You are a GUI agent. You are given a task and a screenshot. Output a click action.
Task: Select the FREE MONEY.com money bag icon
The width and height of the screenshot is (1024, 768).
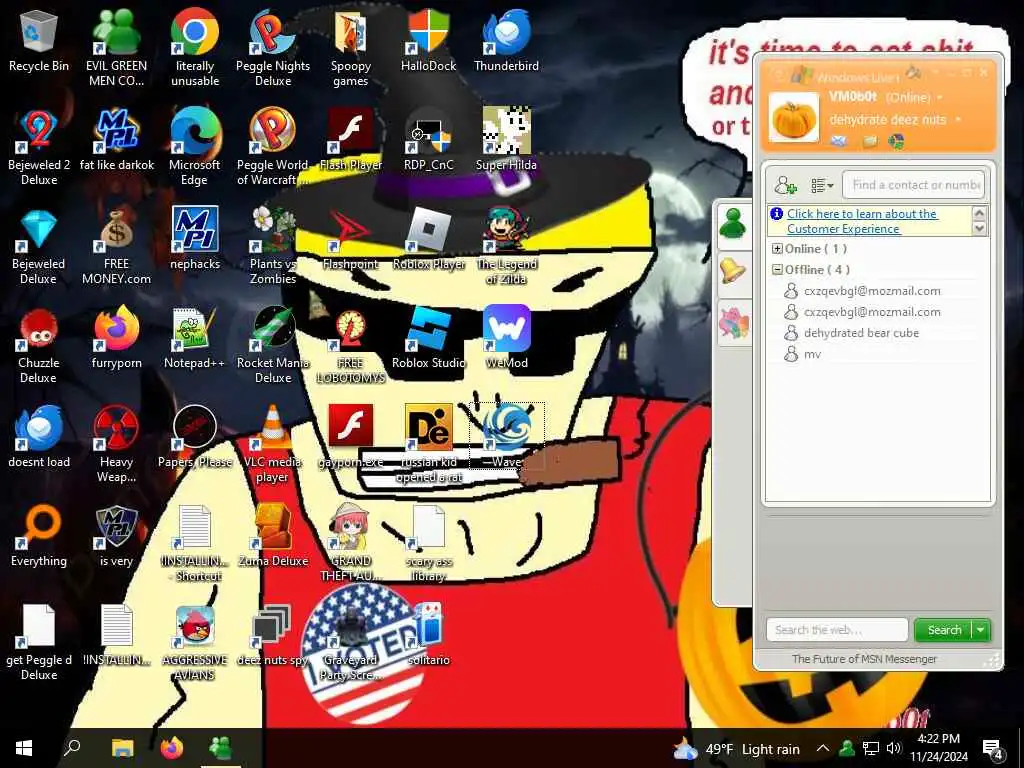click(x=116, y=246)
